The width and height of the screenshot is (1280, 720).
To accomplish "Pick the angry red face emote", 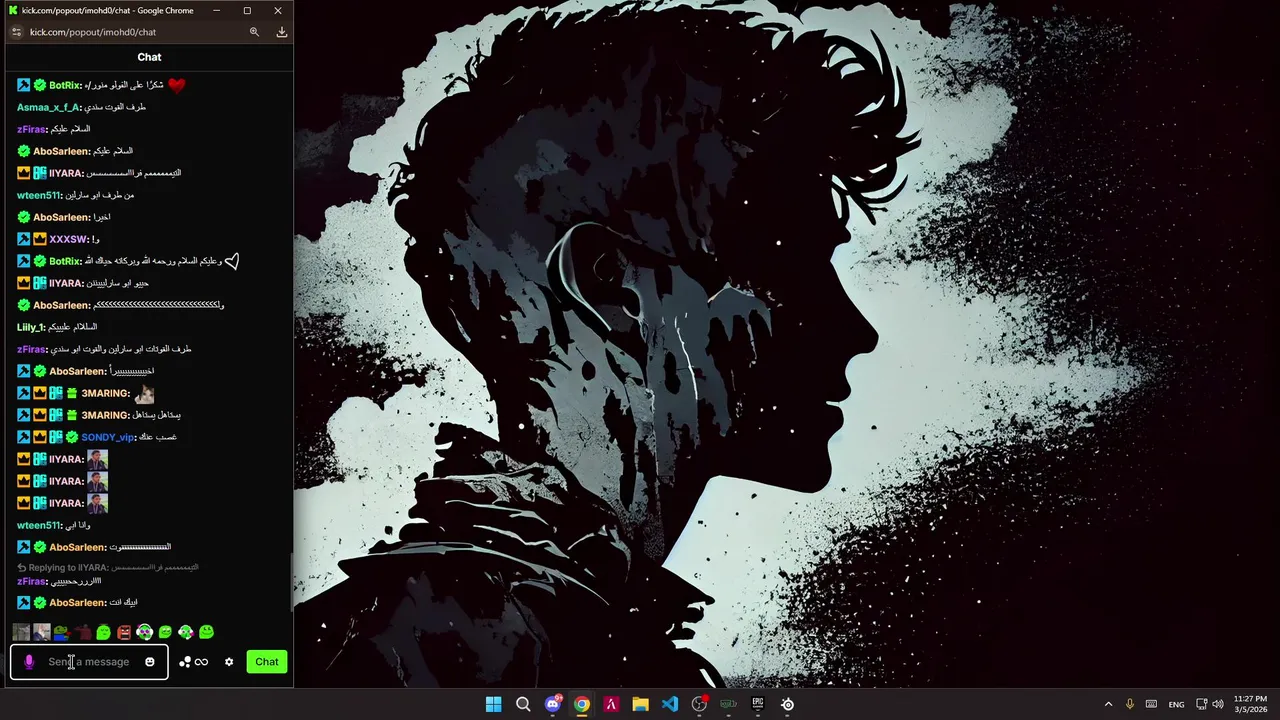I will [x=124, y=632].
